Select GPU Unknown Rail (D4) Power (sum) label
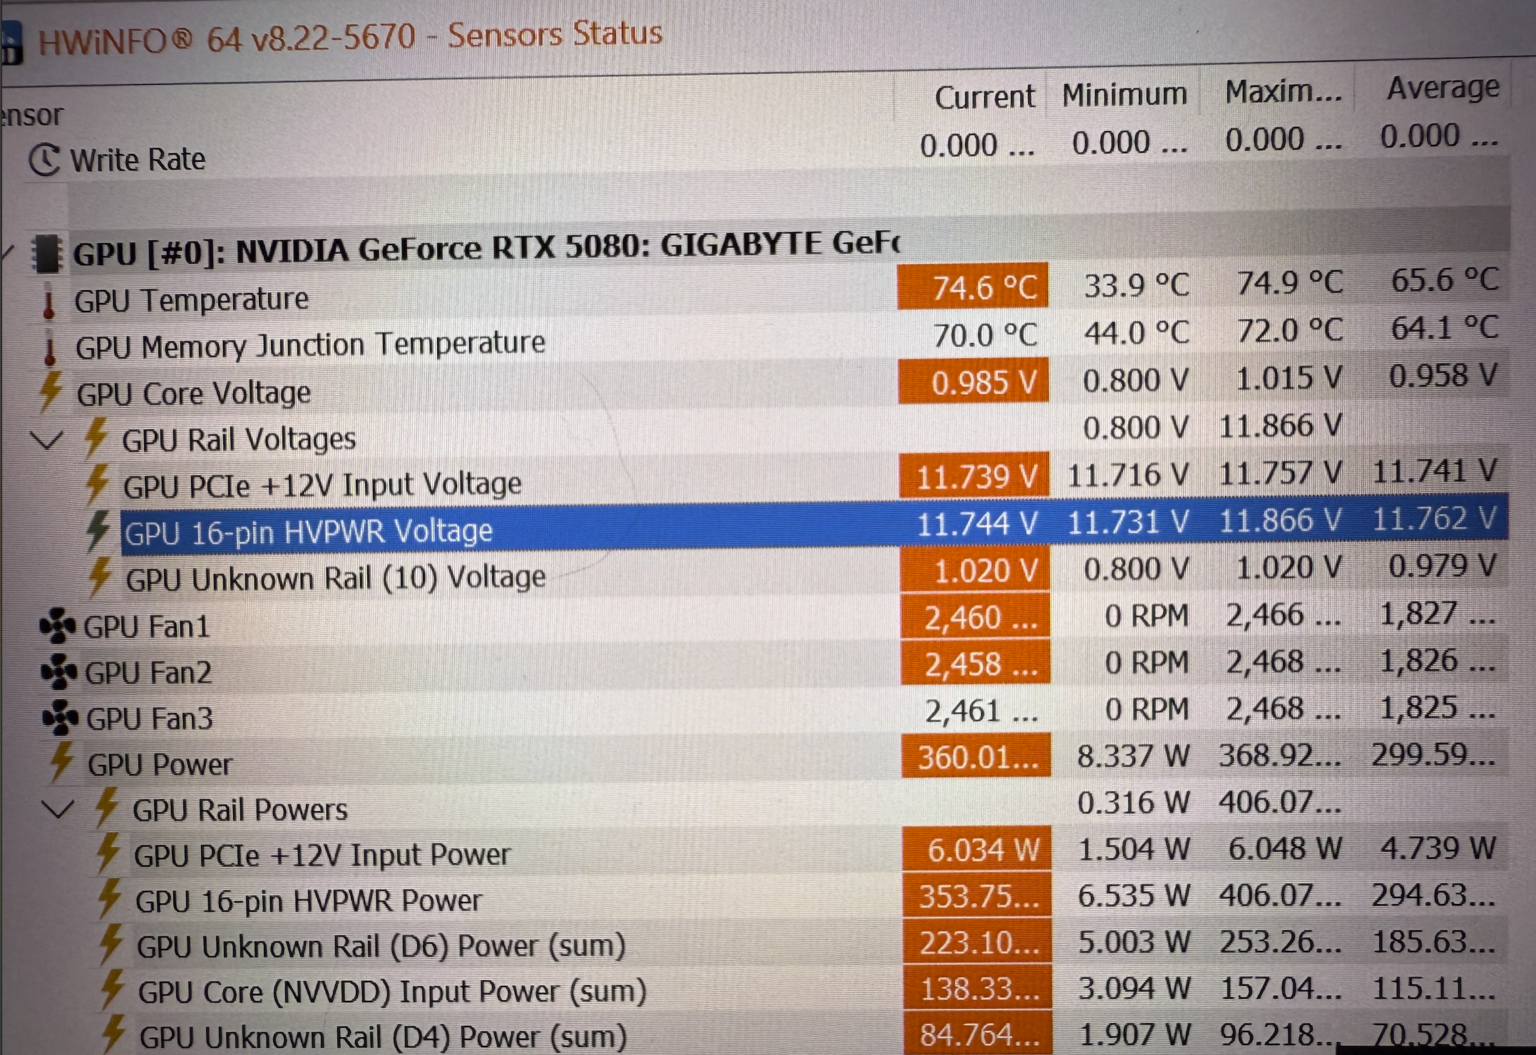The width and height of the screenshot is (1536, 1055). [383, 1036]
